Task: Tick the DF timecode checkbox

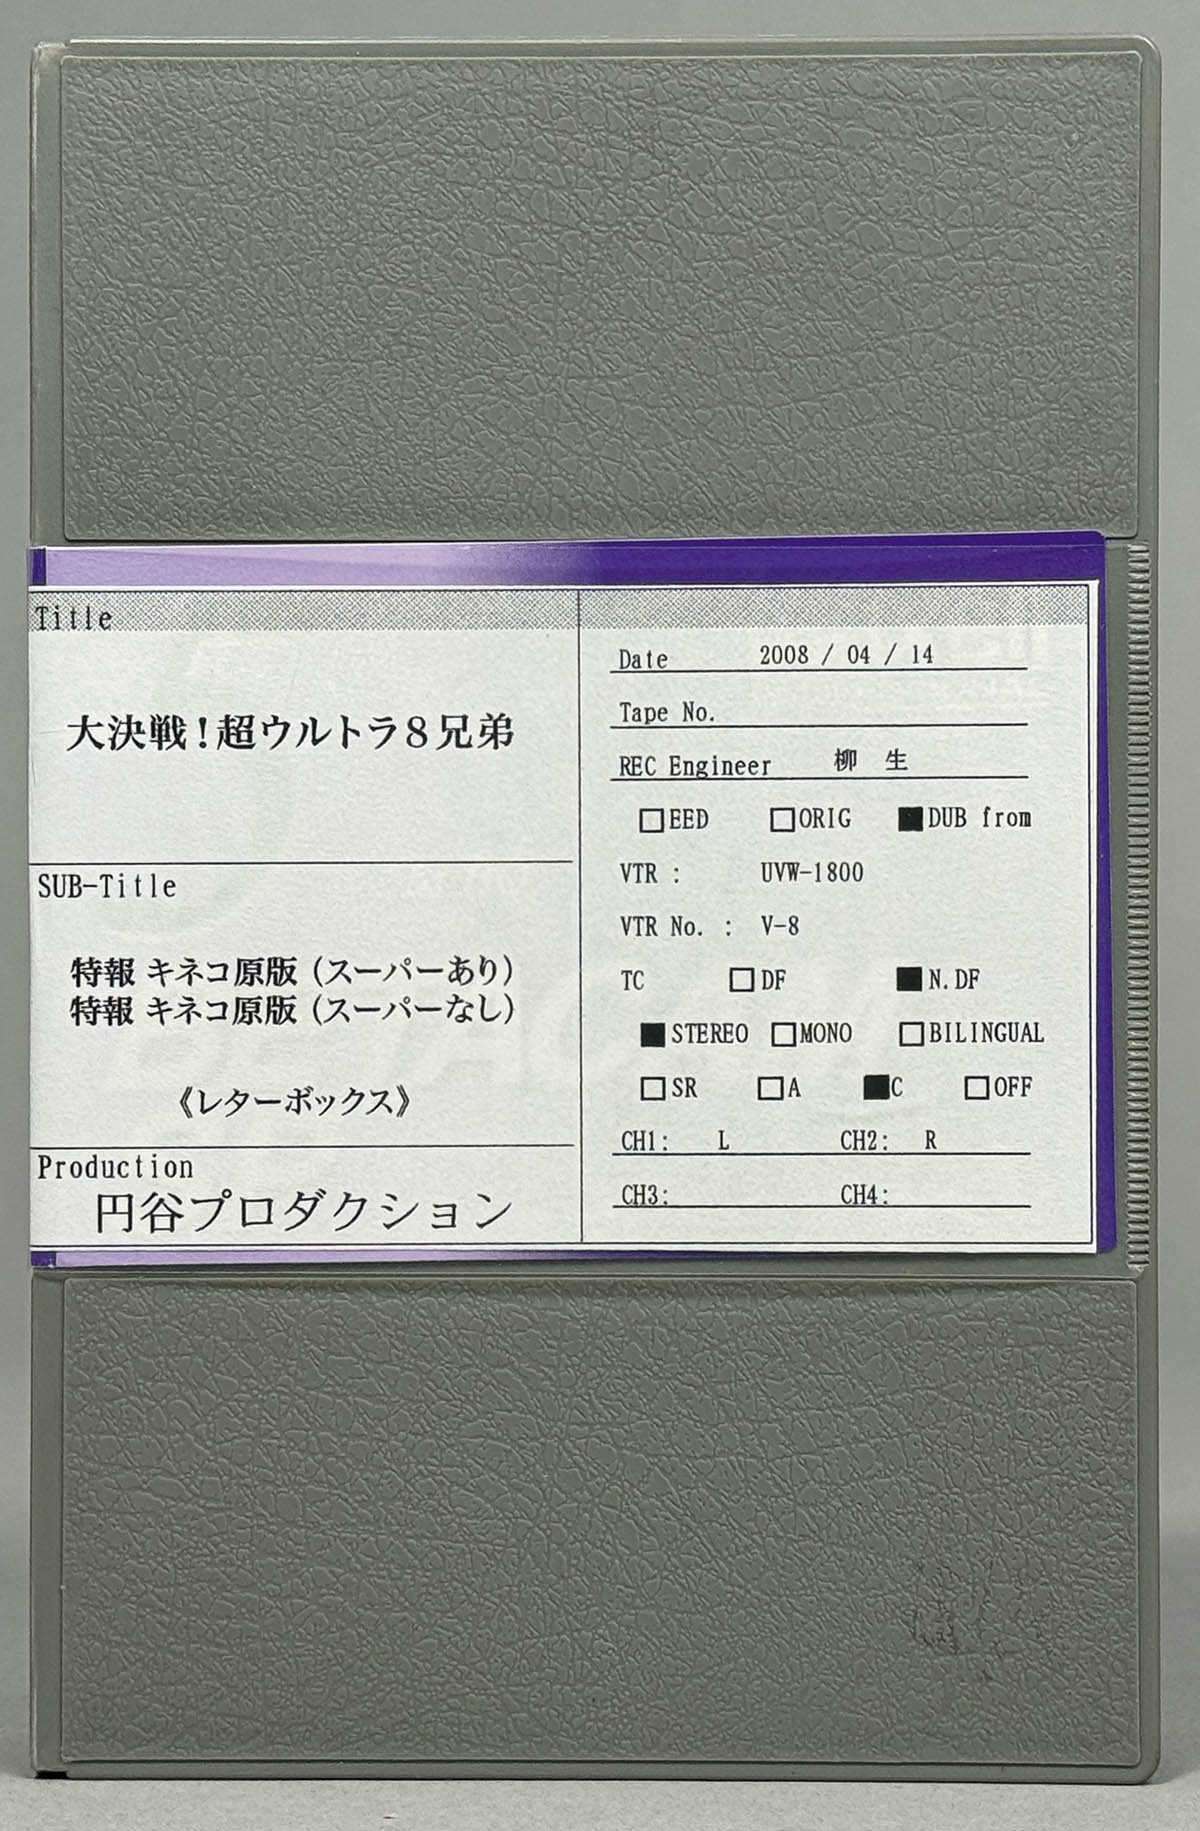Action: [x=742, y=980]
